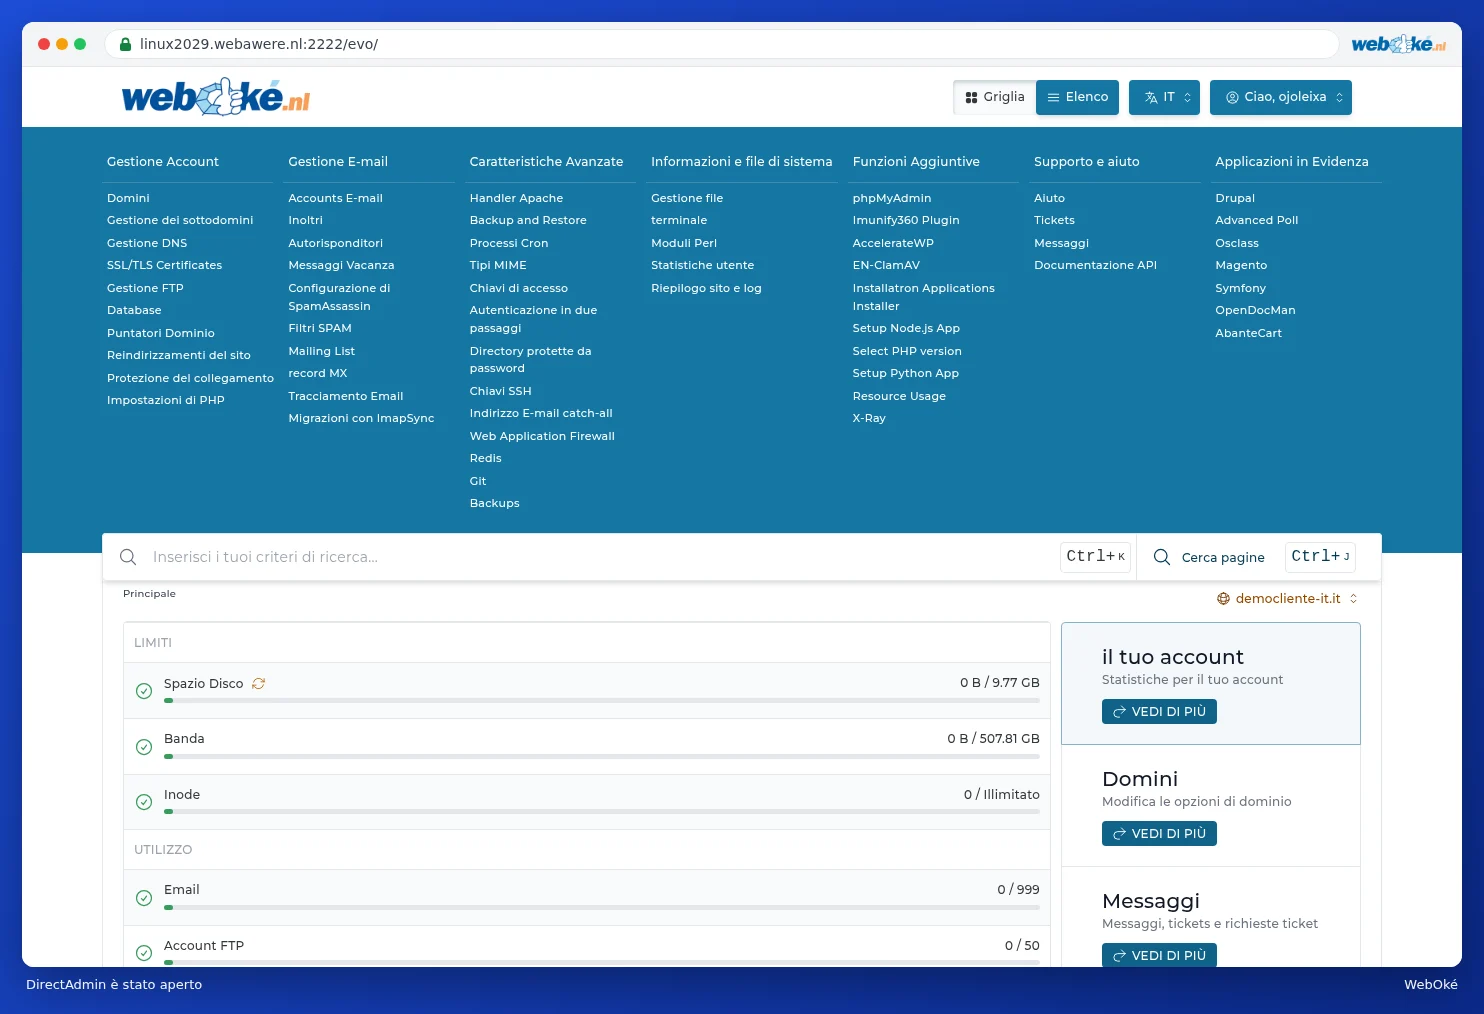1484x1014 pixels.
Task: Click the browser address bar padlock icon
Action: coord(126,44)
